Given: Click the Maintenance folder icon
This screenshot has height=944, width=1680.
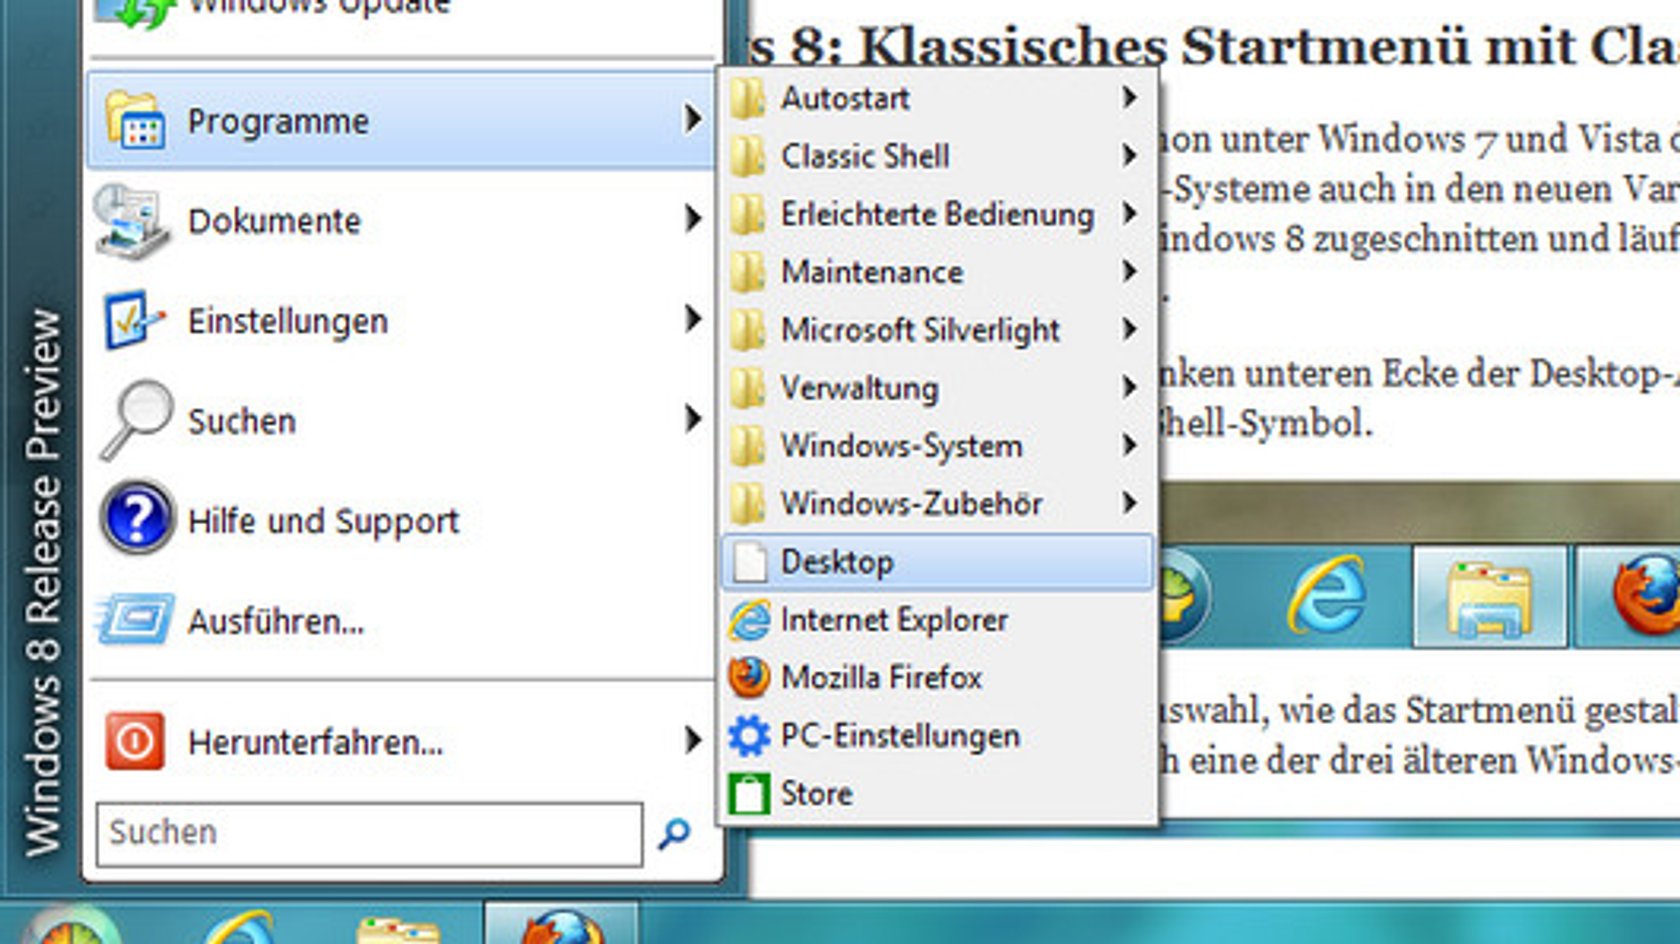Looking at the screenshot, I should tap(748, 272).
